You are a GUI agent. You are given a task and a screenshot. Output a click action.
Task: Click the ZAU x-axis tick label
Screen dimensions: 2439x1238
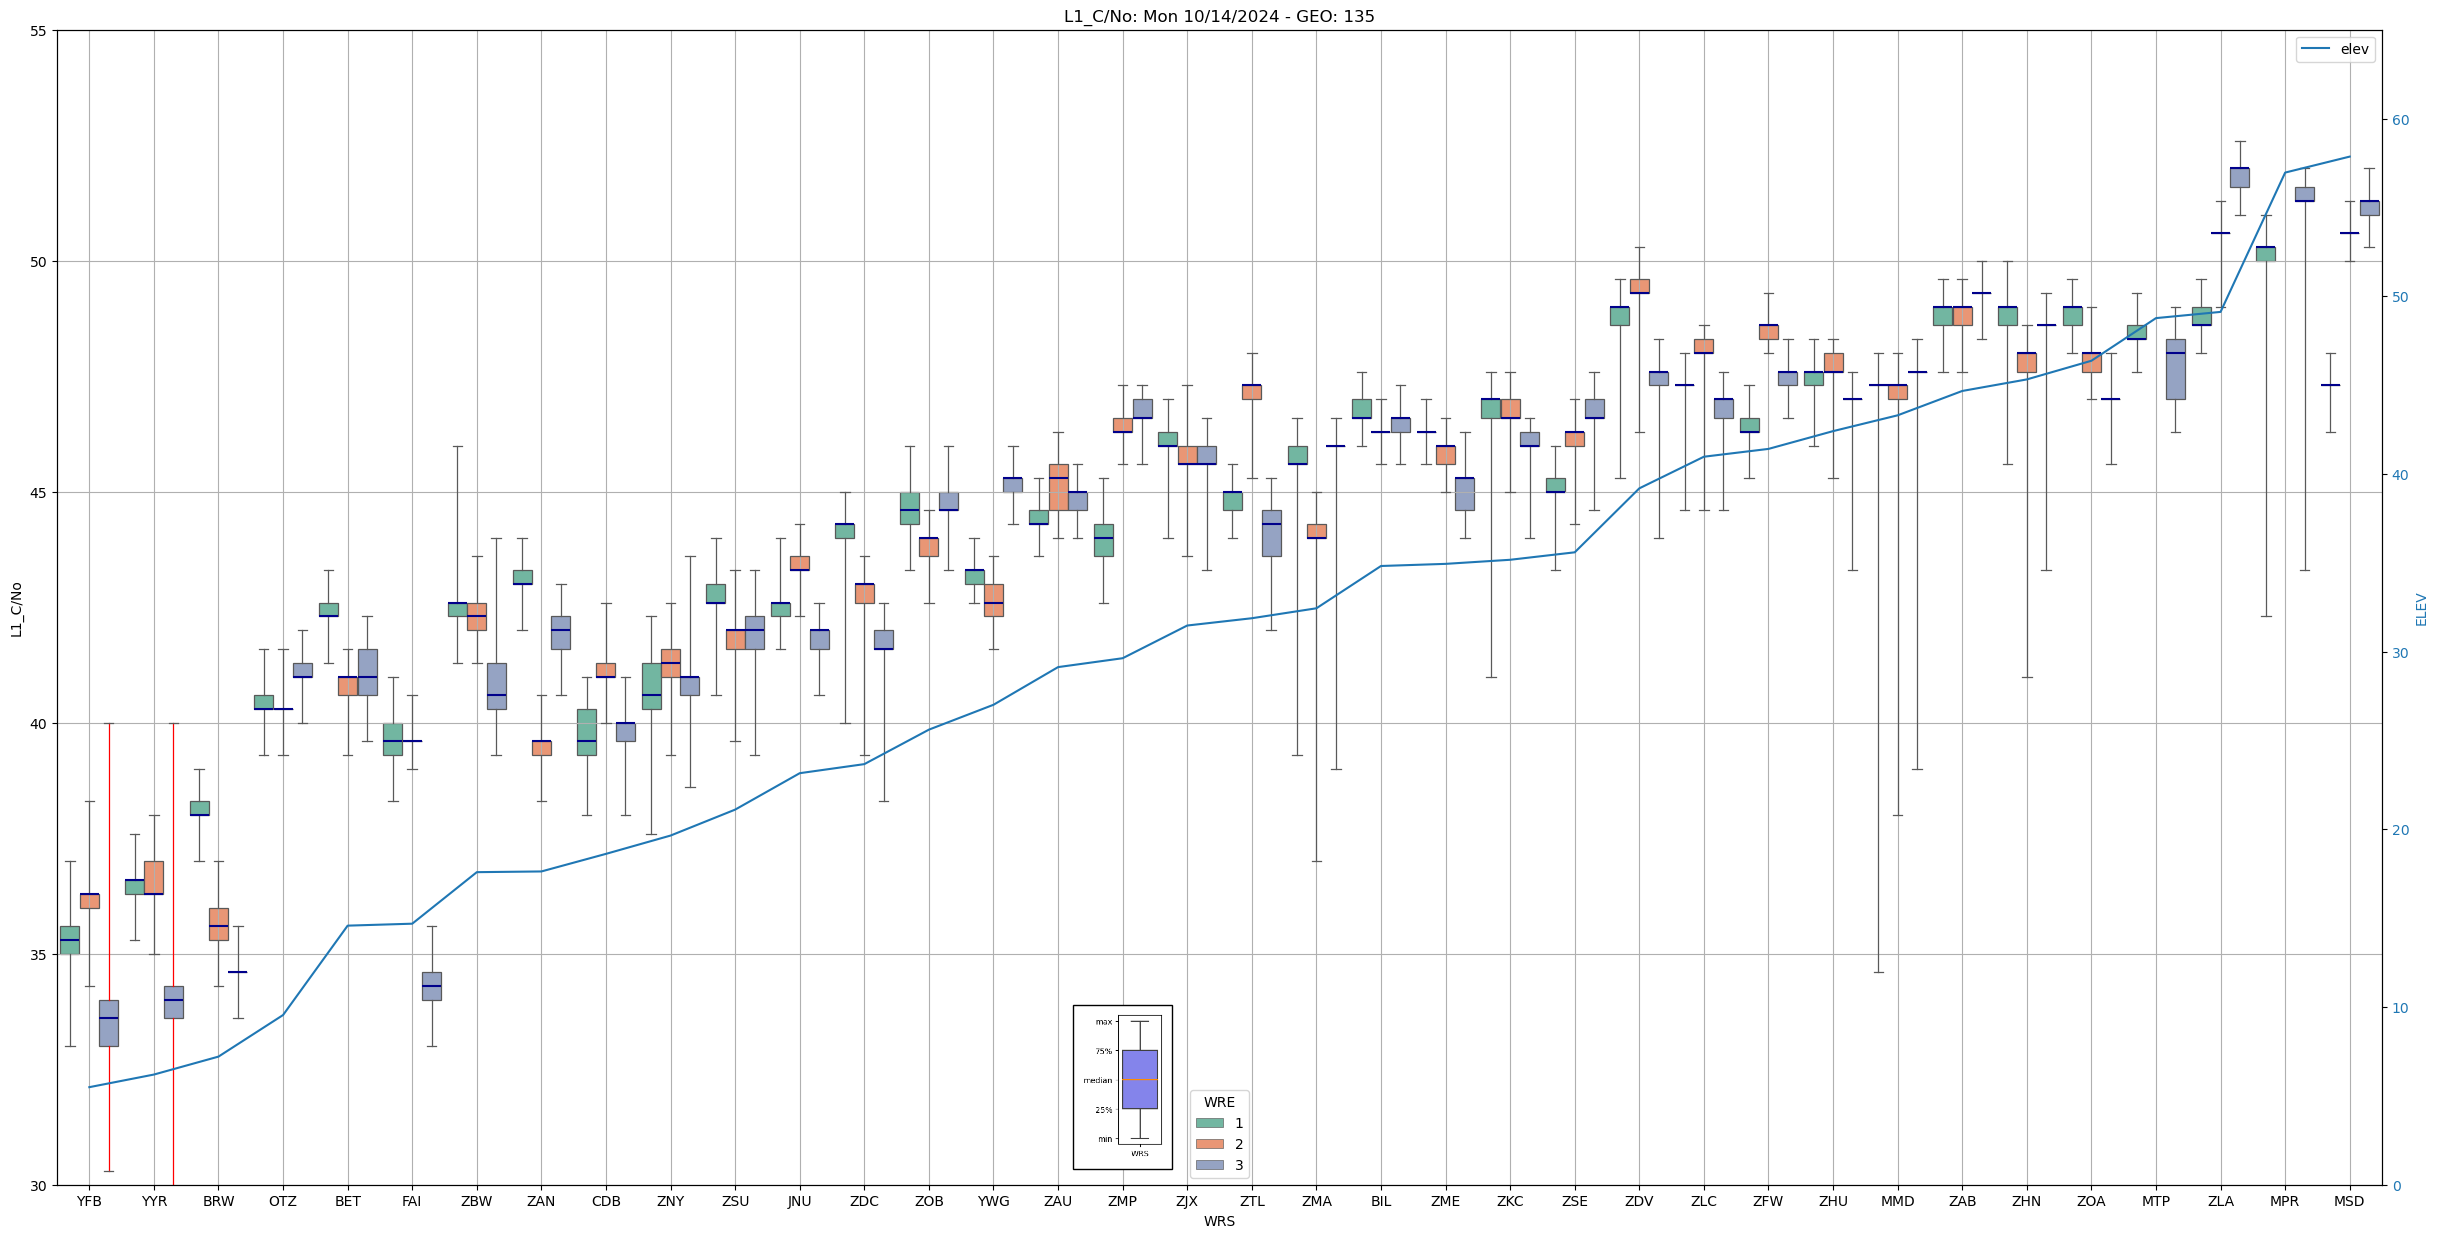click(1058, 1201)
